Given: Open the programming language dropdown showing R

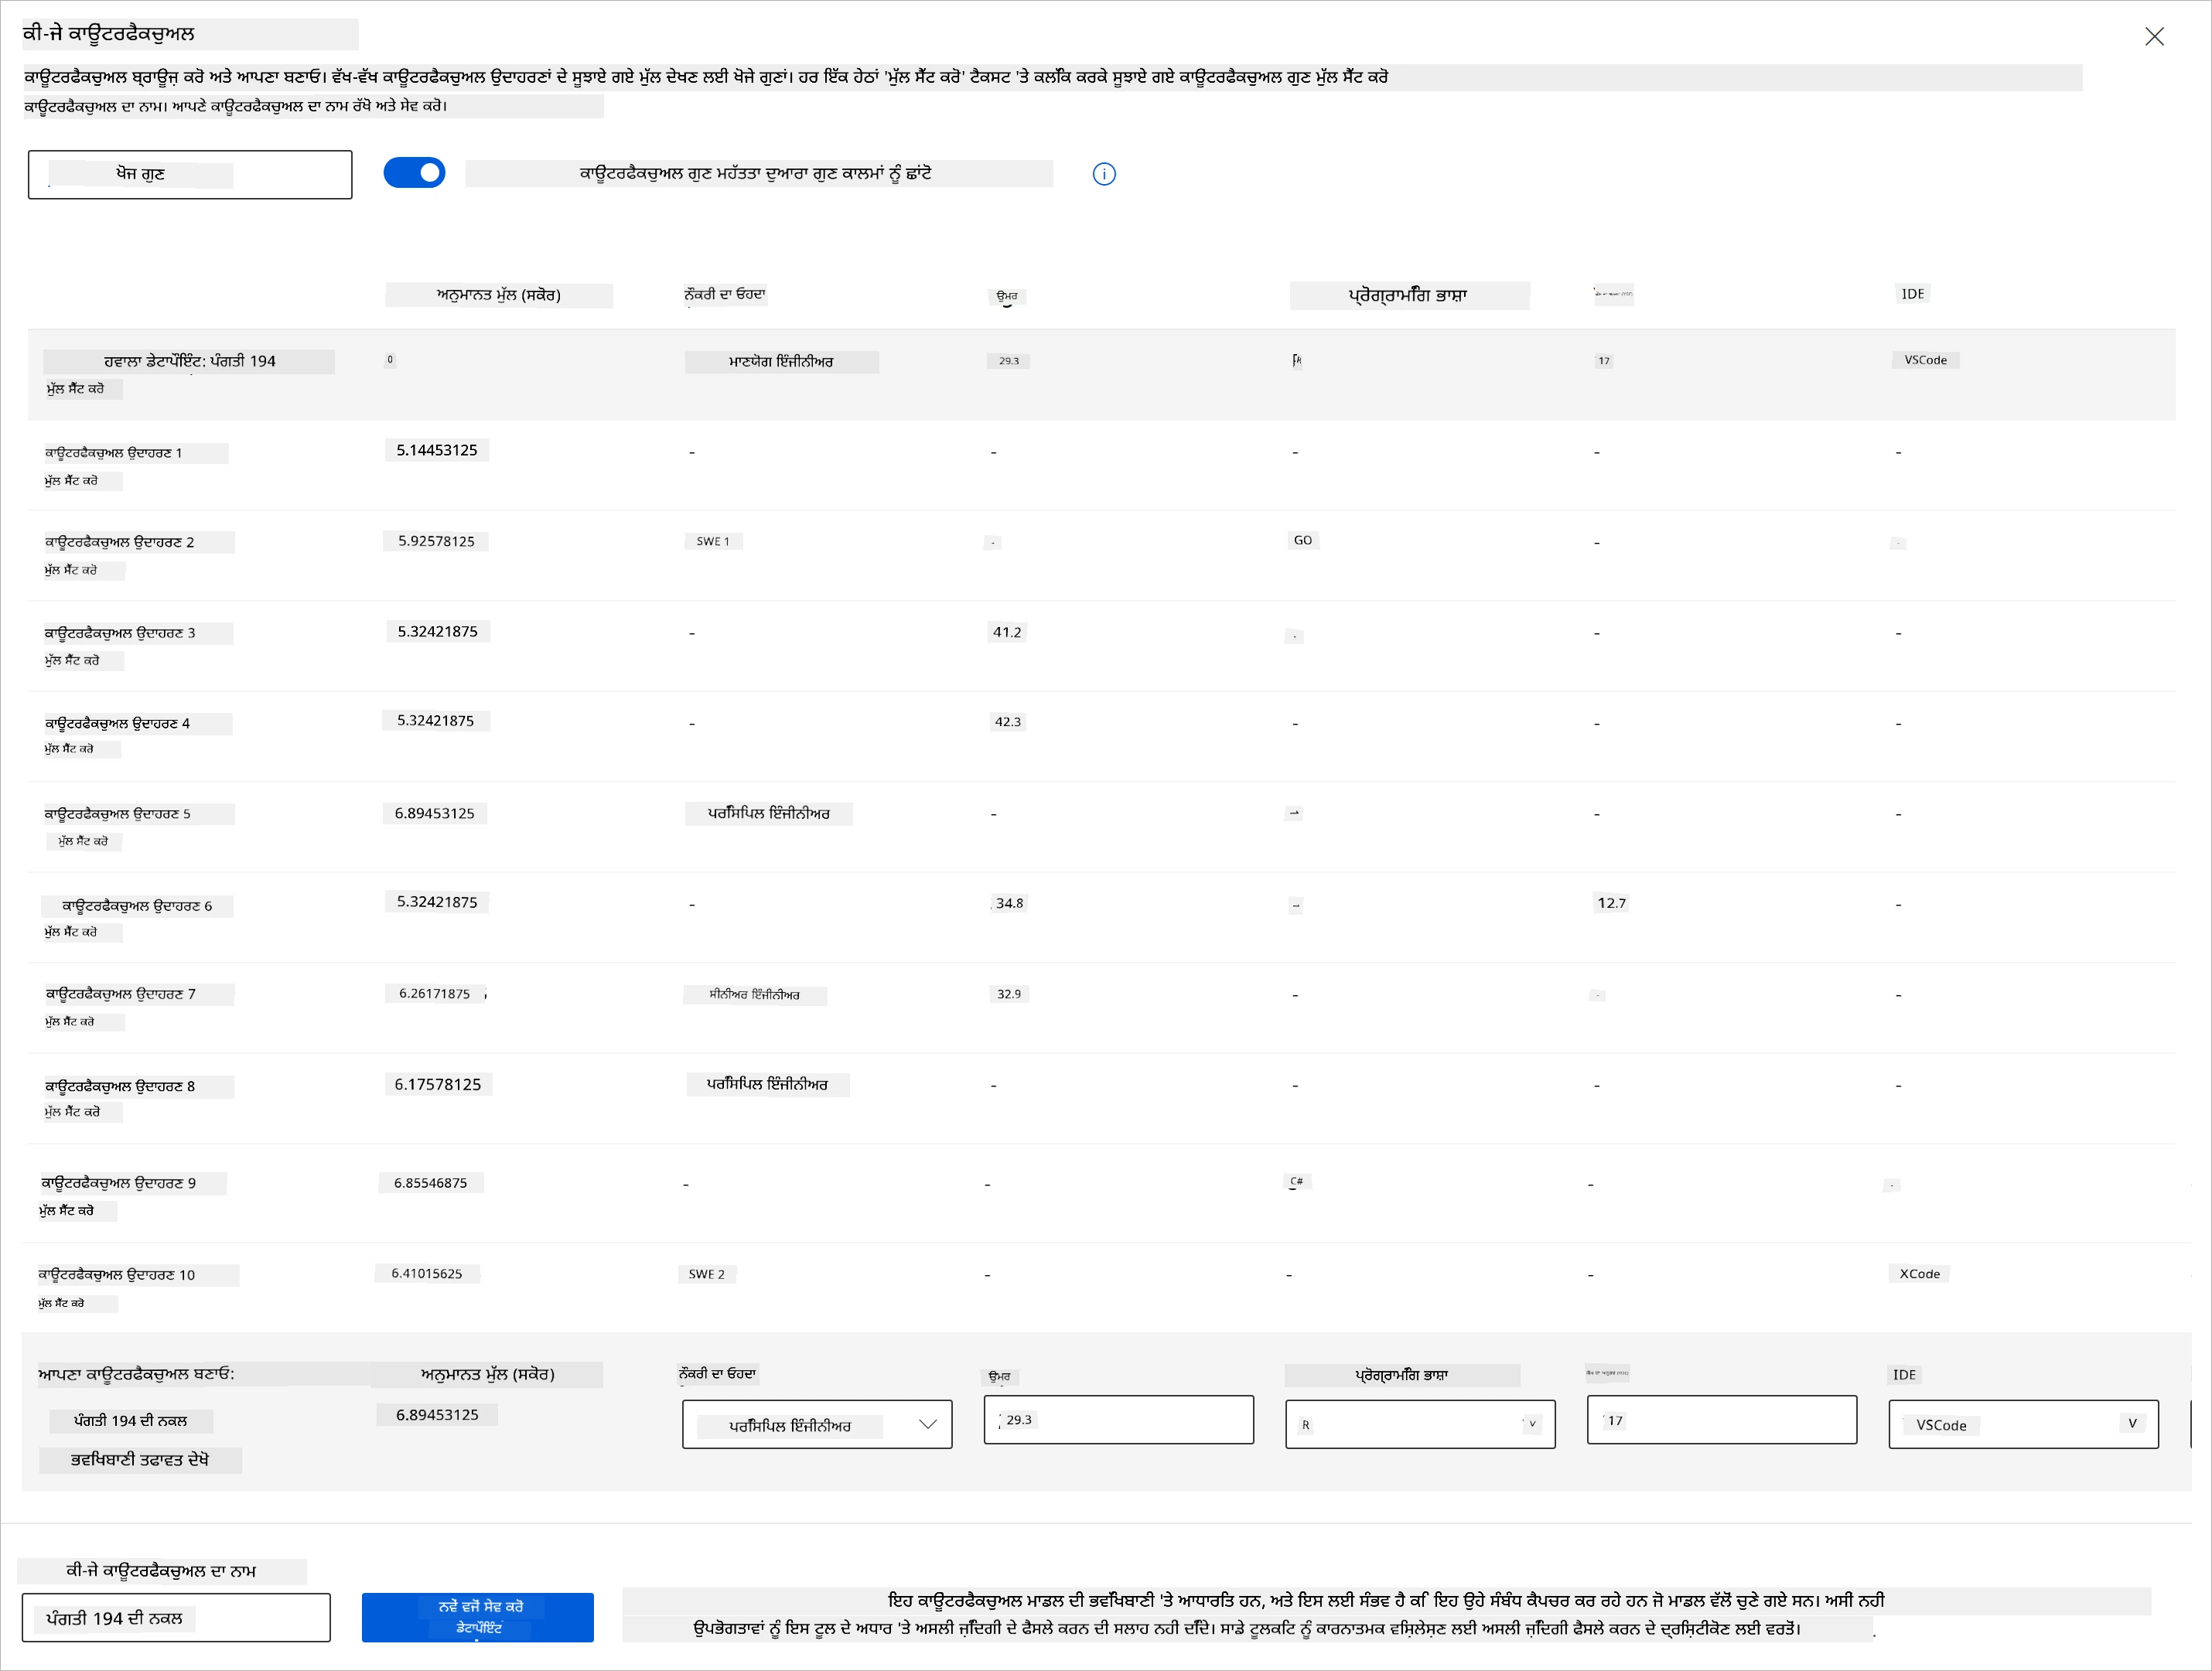Looking at the screenshot, I should click(1420, 1424).
